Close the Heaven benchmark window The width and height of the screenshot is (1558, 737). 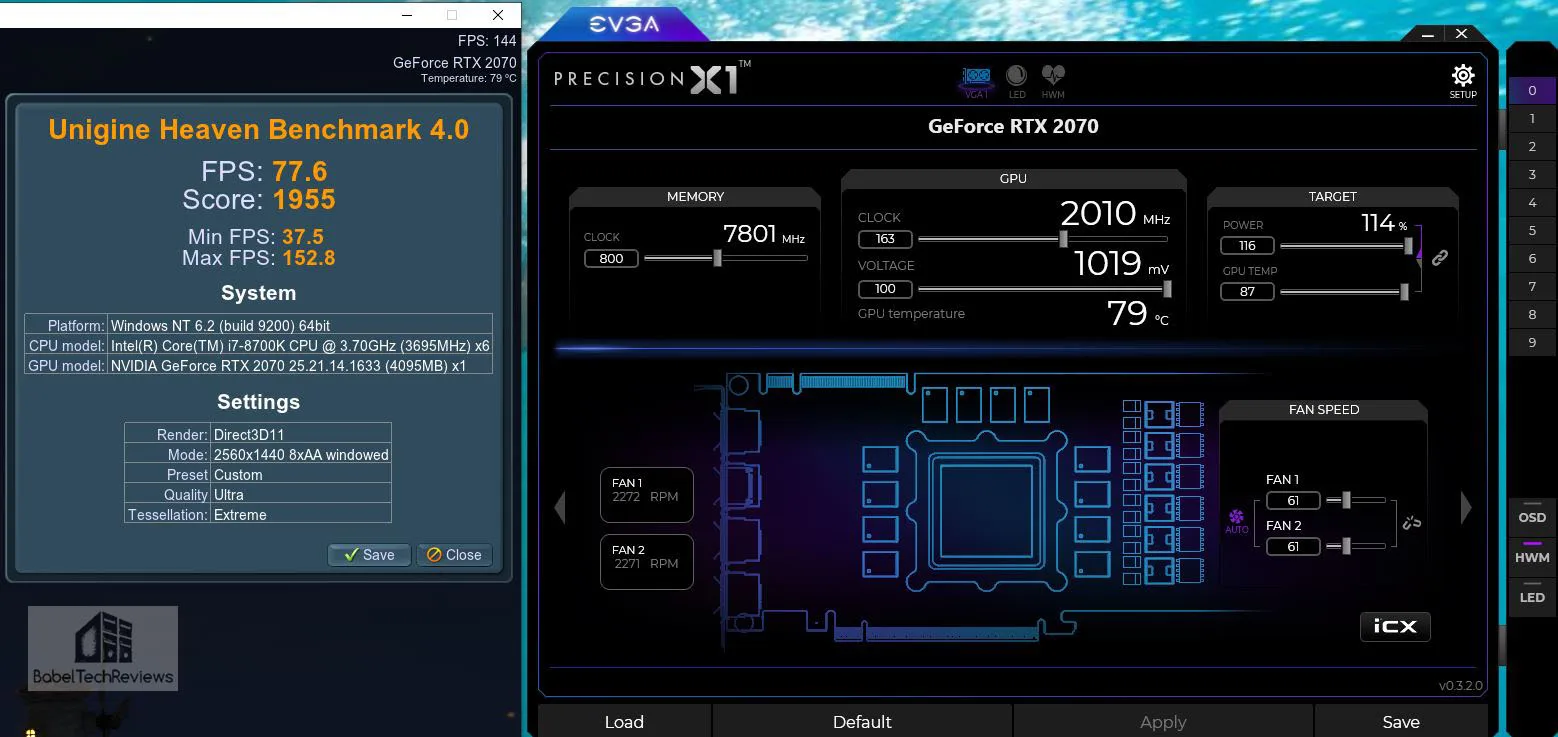click(498, 15)
